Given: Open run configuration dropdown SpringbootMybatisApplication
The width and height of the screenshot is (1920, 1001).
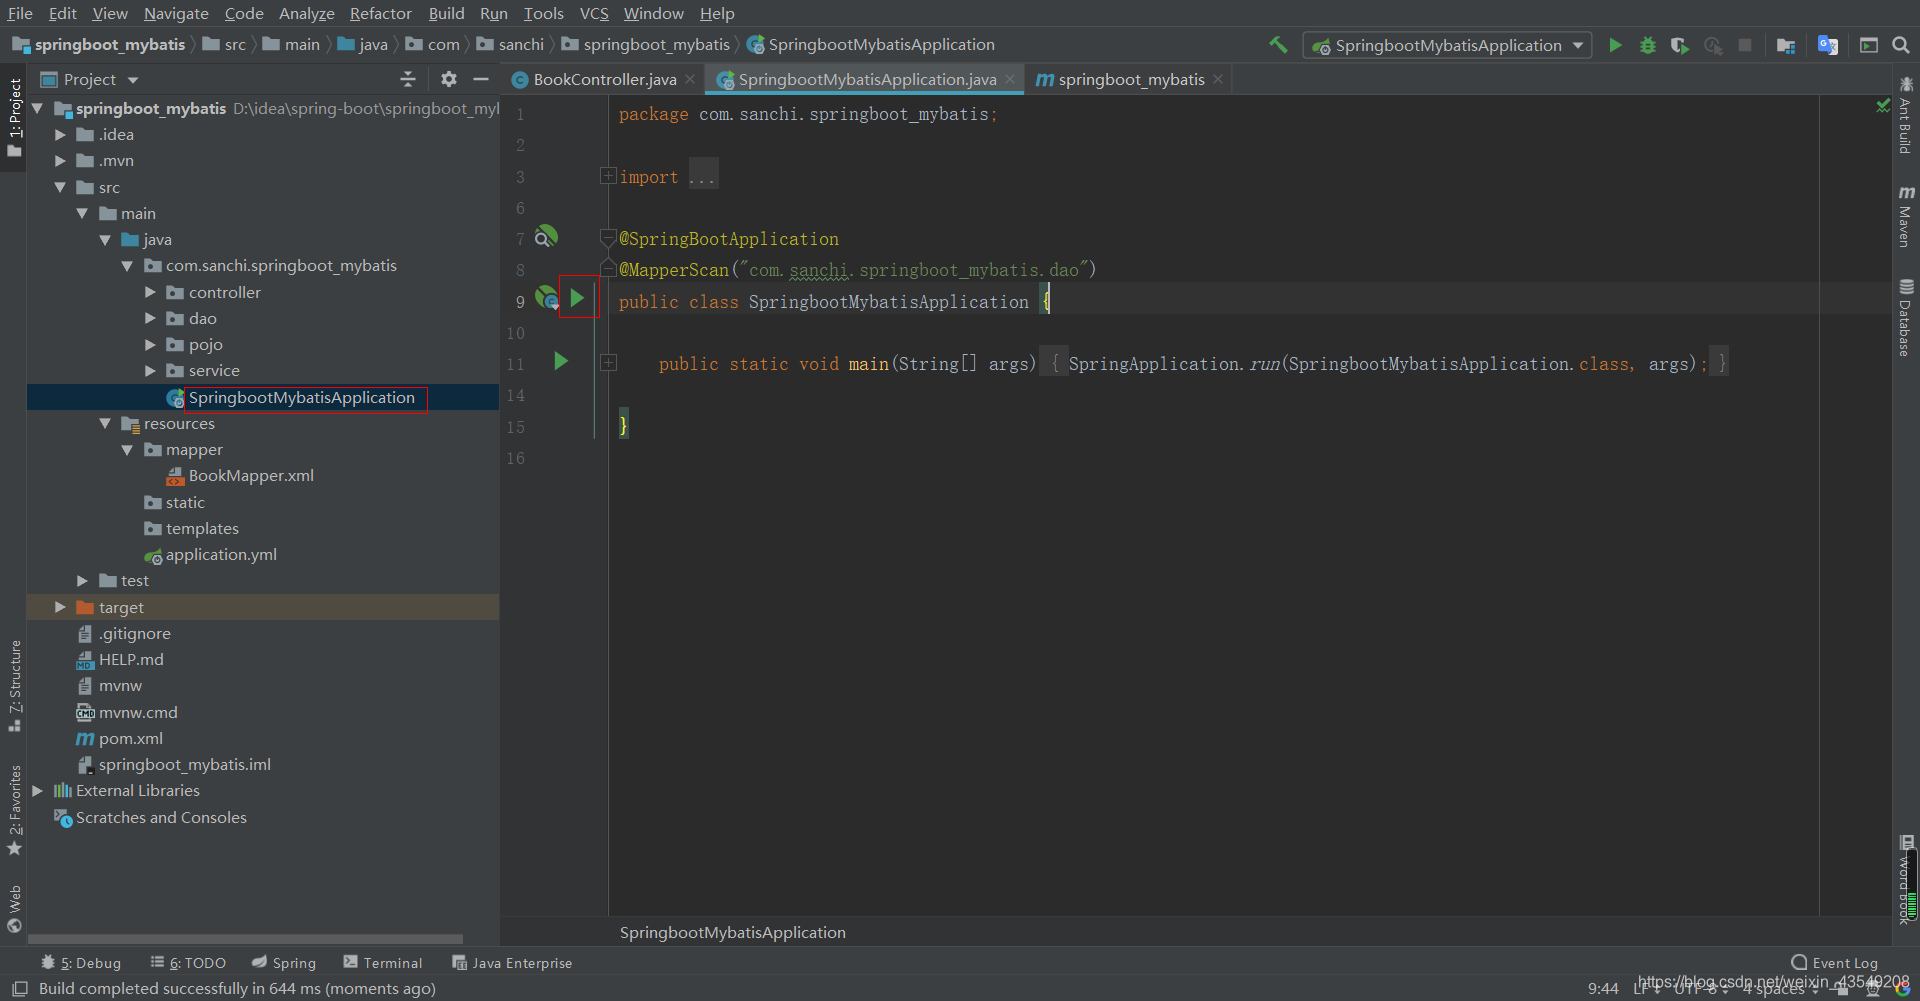Looking at the screenshot, I should pos(1447,45).
